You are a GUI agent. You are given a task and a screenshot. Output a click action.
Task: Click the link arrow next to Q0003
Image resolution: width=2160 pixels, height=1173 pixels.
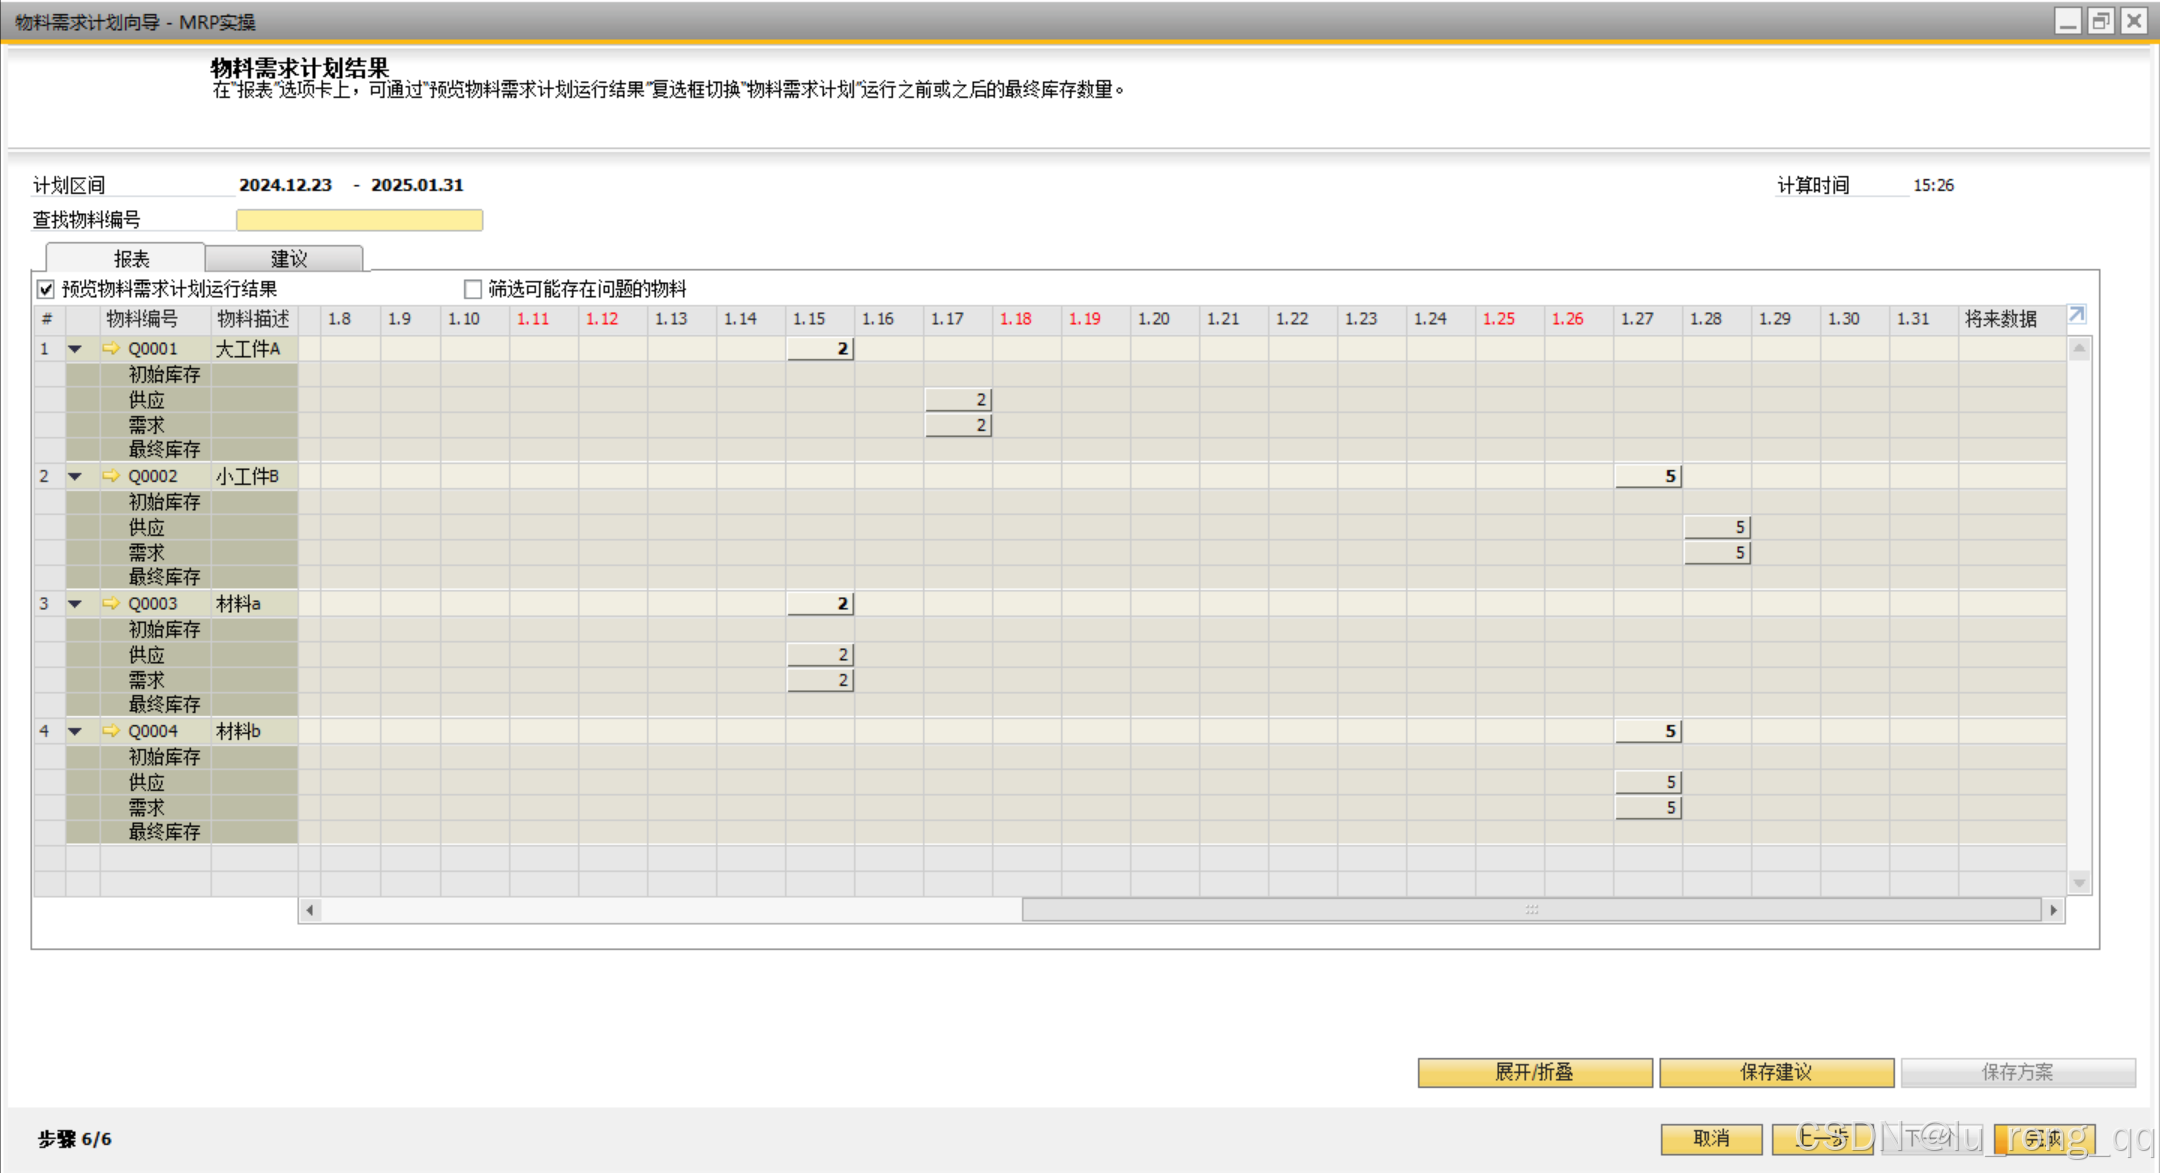click(111, 604)
